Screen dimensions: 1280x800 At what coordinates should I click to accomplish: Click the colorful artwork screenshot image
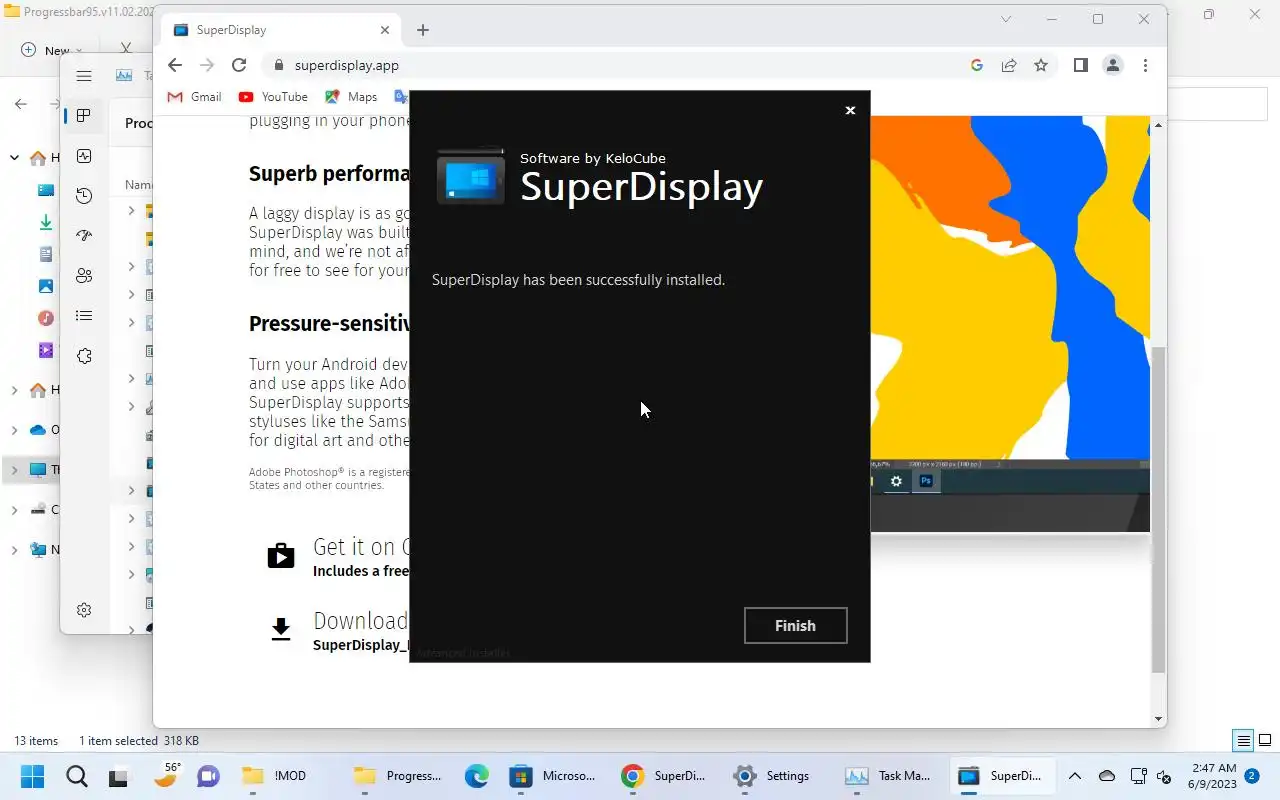(1010, 323)
